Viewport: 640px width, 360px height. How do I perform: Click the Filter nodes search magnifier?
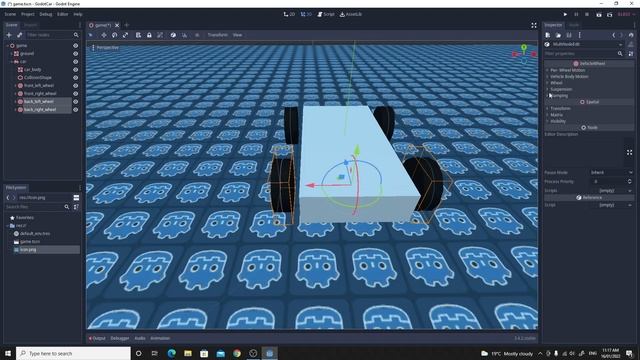coord(76,35)
